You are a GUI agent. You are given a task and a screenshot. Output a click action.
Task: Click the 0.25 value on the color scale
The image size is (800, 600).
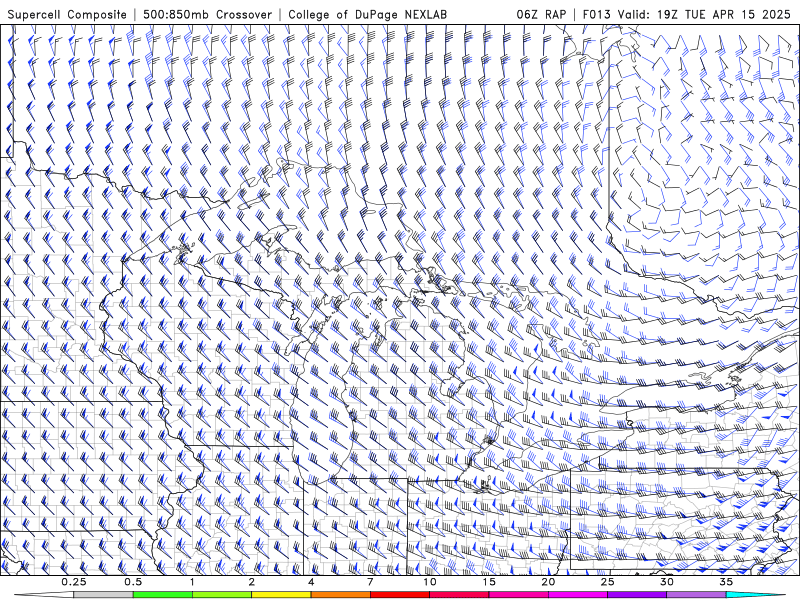(73, 582)
